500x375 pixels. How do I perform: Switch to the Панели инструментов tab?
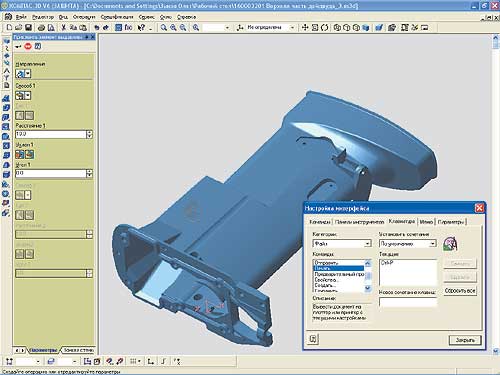click(x=359, y=222)
